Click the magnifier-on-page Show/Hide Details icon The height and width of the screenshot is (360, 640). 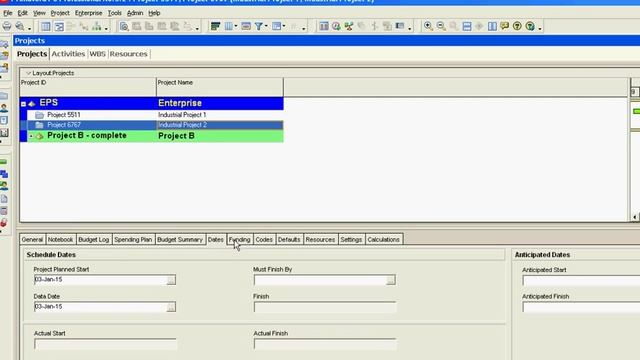click(x=124, y=27)
